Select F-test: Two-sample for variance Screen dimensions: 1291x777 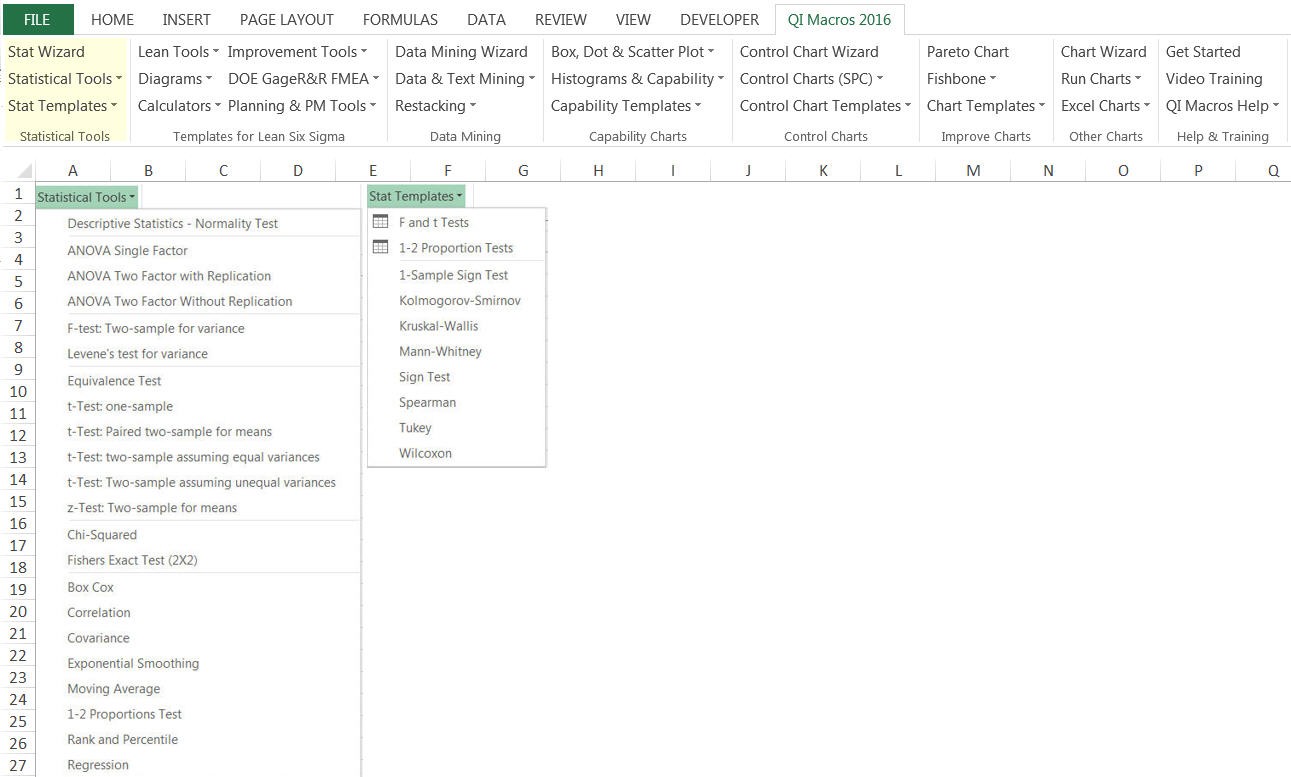[x=155, y=328]
